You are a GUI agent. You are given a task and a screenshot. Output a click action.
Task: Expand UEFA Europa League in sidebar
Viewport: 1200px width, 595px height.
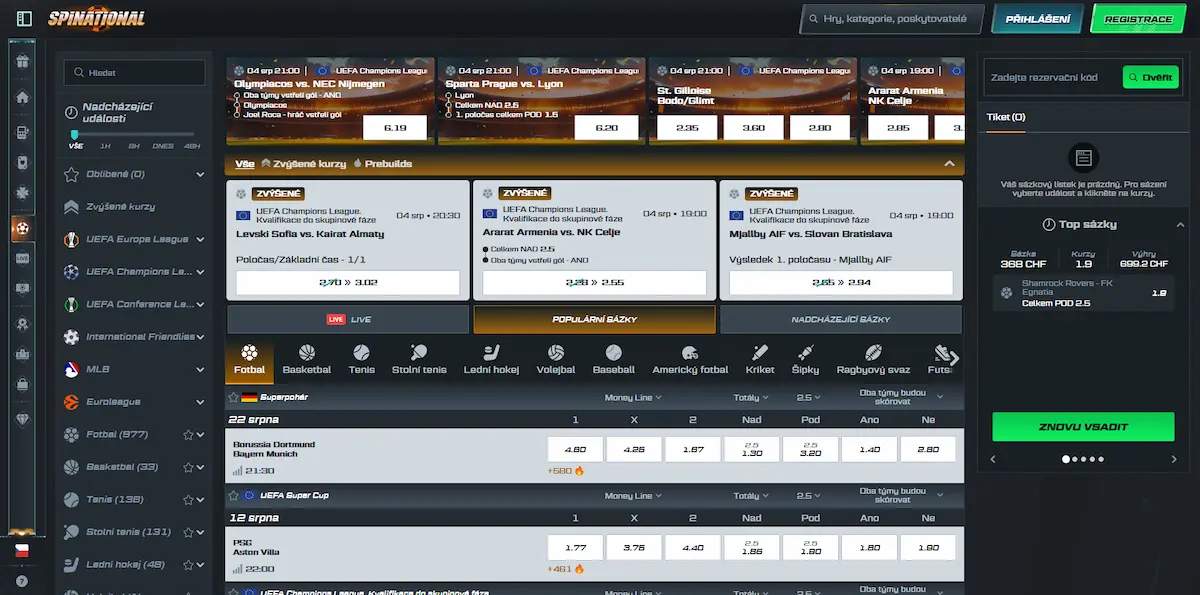[x=201, y=240]
